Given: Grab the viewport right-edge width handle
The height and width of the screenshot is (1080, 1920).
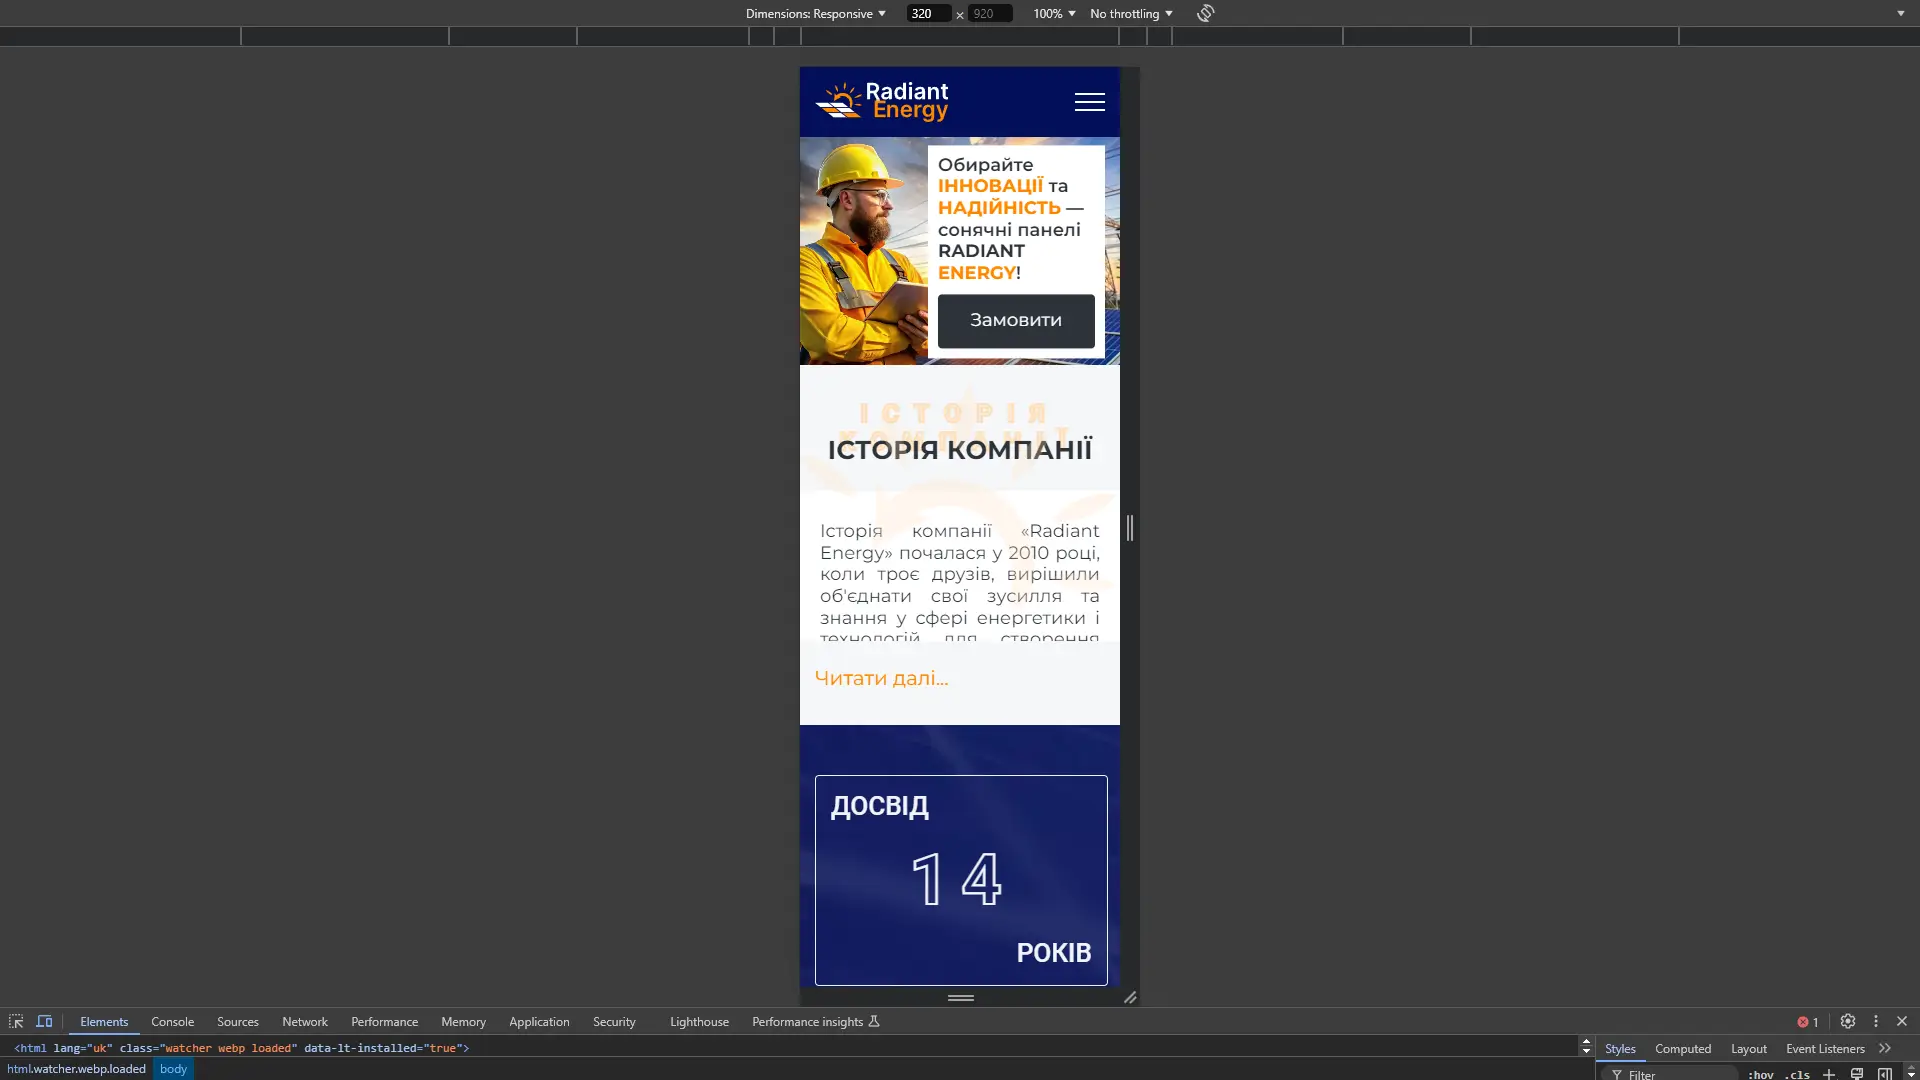Looking at the screenshot, I should click(x=1130, y=528).
